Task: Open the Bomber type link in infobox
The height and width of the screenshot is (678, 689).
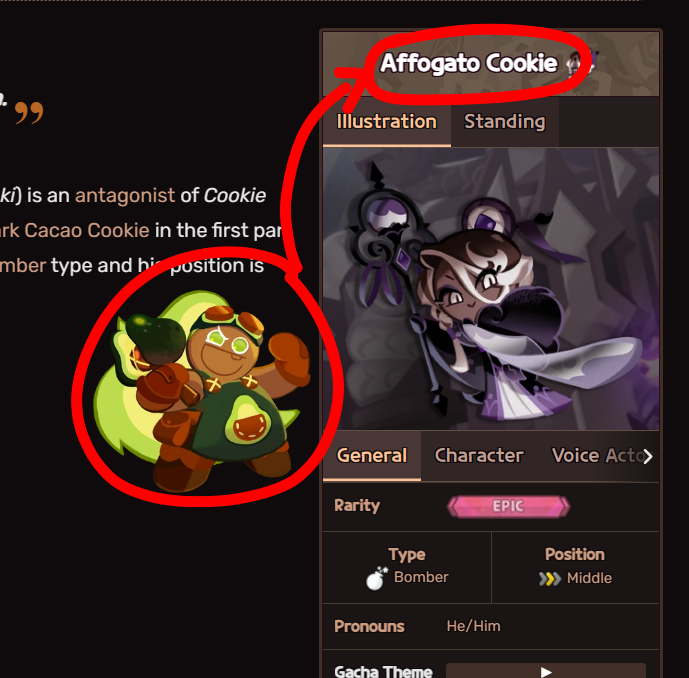Action: [x=421, y=577]
